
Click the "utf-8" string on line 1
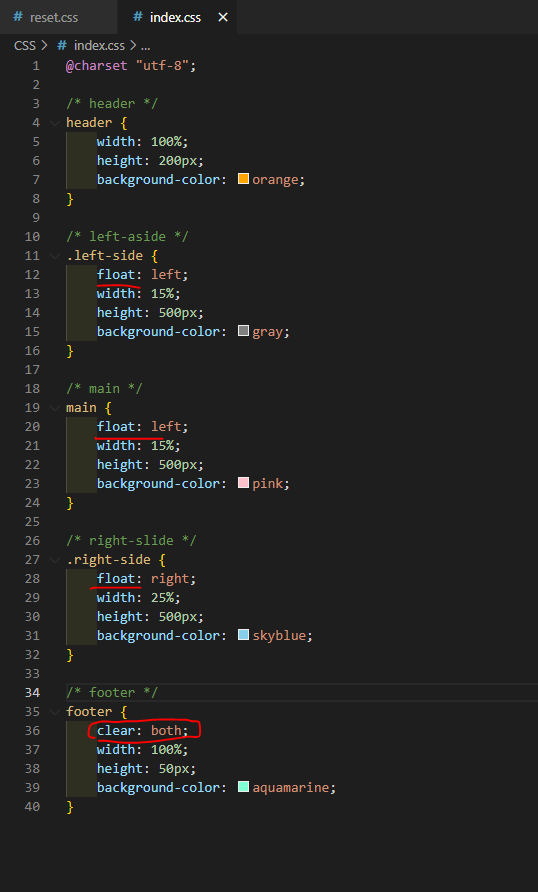point(162,65)
